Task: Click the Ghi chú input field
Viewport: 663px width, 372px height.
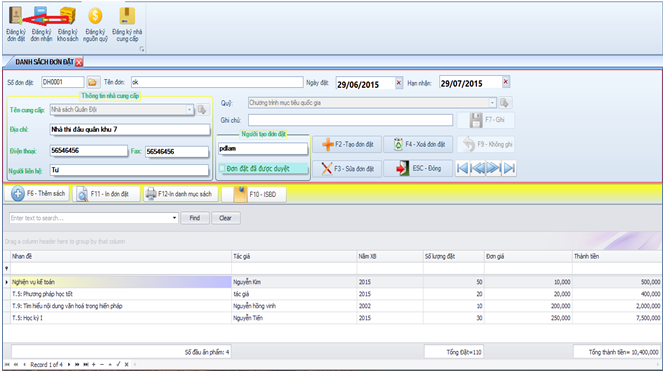Action: pos(351,120)
